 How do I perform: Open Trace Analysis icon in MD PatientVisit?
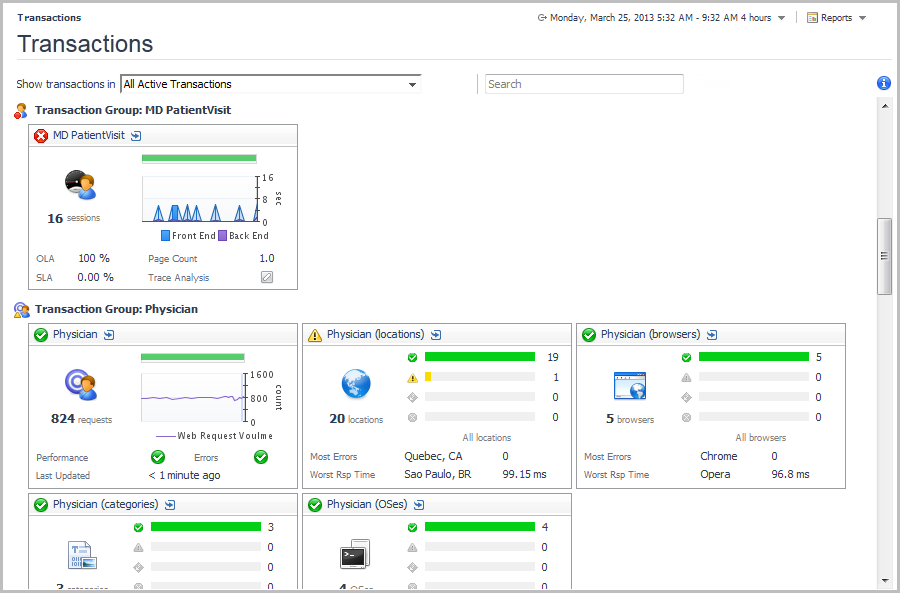pyautogui.click(x=267, y=277)
